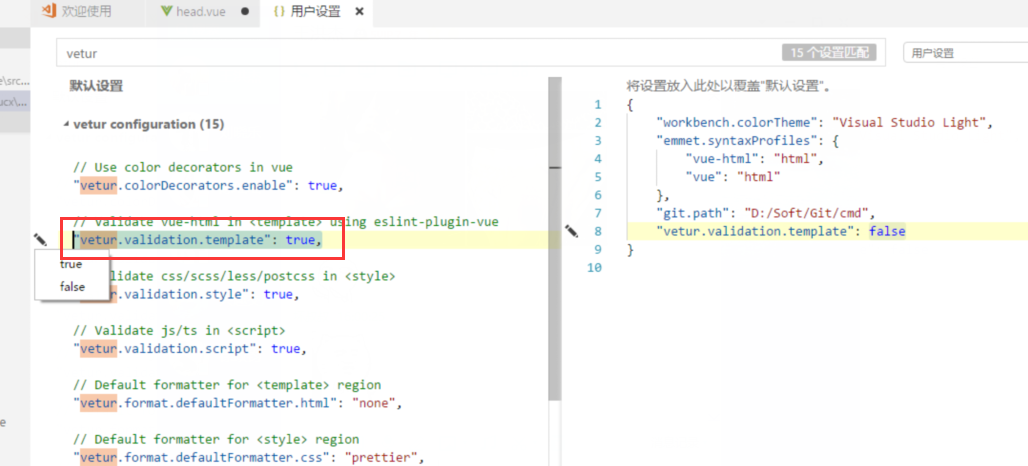Click the 'false' value on line 8
1028x466 pixels.
(887, 231)
